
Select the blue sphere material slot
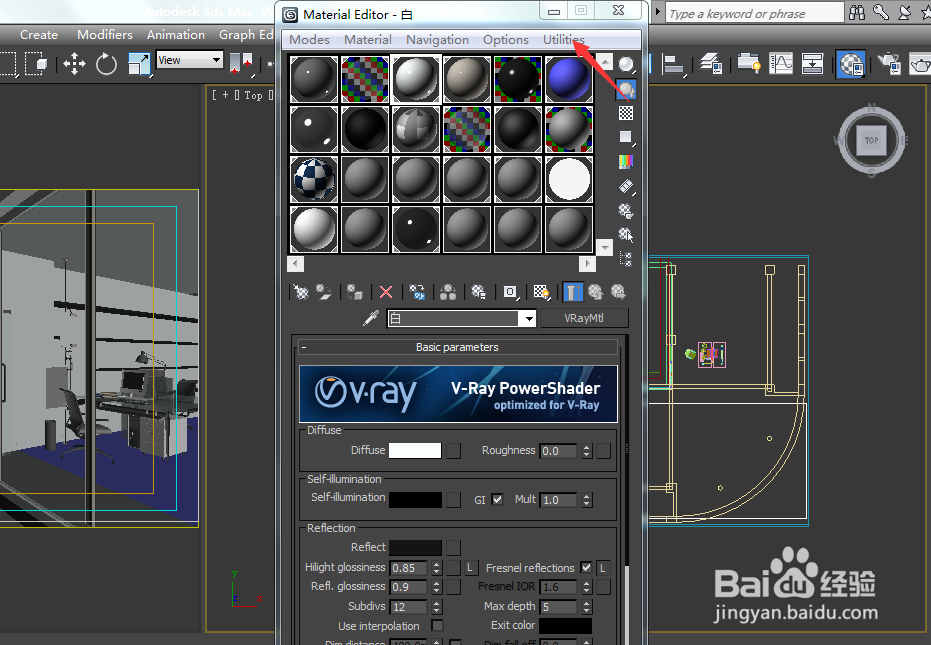[x=569, y=79]
